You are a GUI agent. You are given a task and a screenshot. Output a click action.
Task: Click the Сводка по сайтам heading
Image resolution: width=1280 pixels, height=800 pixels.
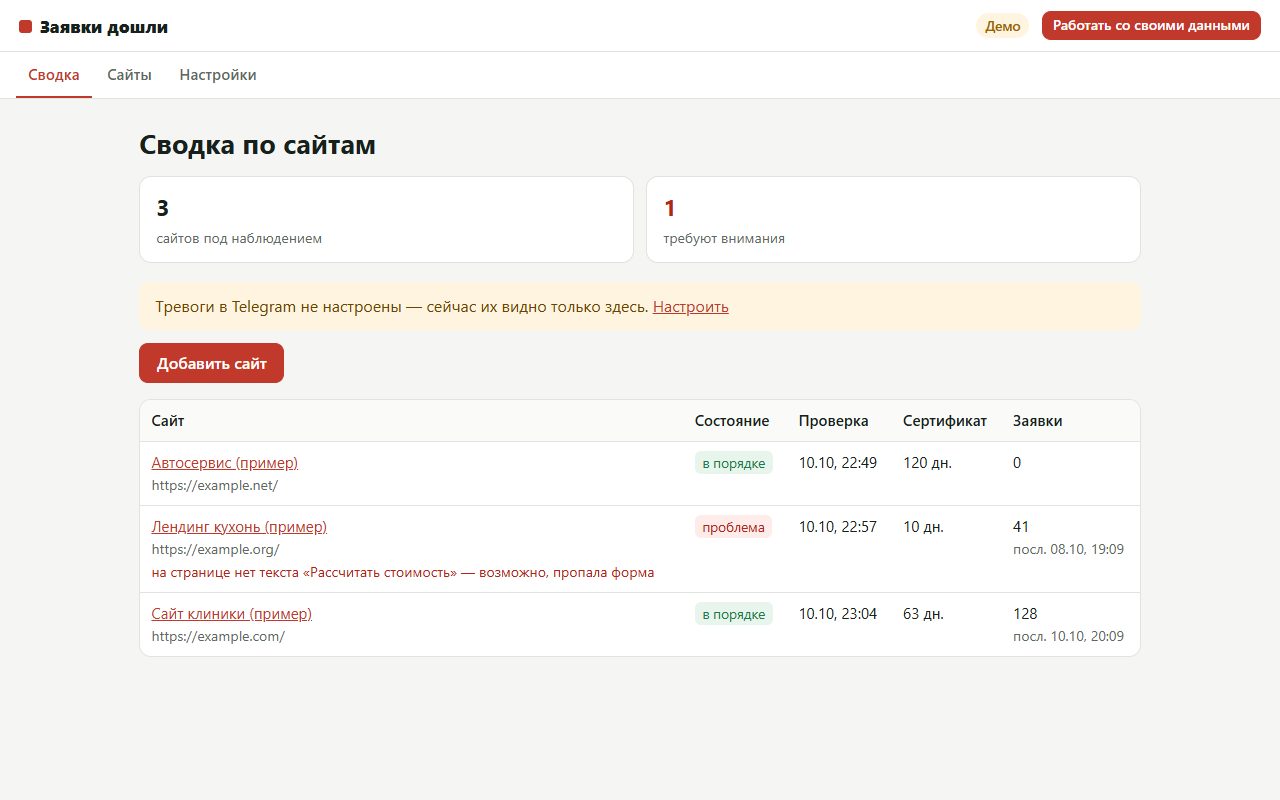click(x=257, y=145)
